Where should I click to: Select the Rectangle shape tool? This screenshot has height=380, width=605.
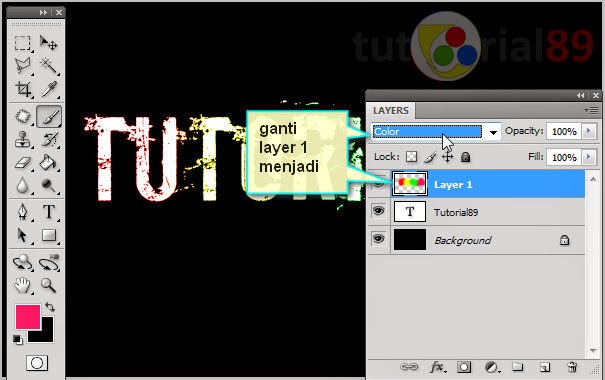[49, 235]
